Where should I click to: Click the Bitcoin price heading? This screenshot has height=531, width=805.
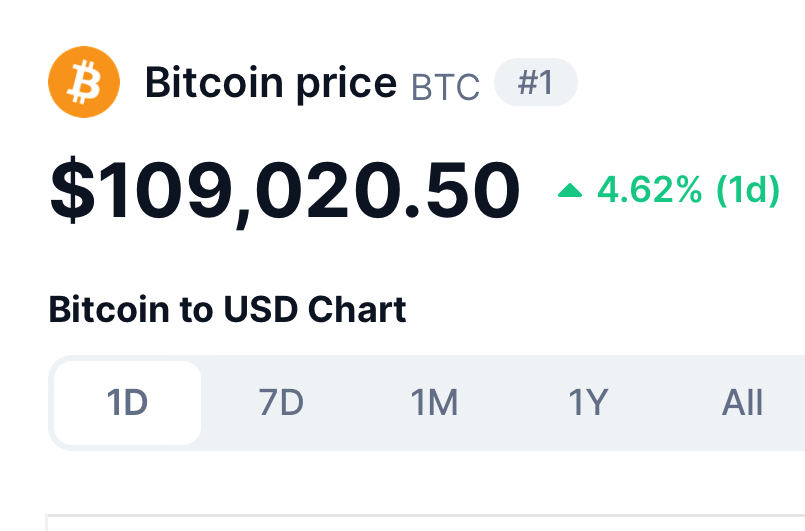point(271,83)
